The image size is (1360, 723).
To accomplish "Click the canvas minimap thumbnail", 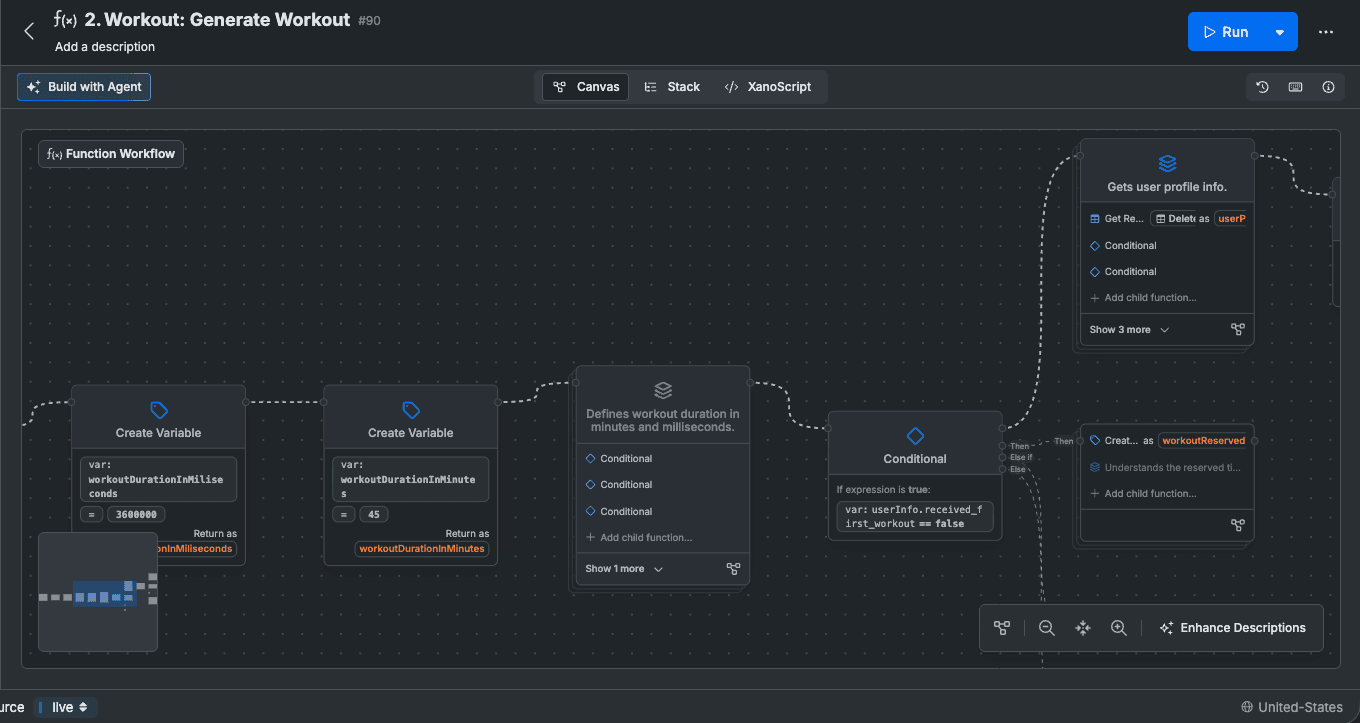I will [98, 592].
